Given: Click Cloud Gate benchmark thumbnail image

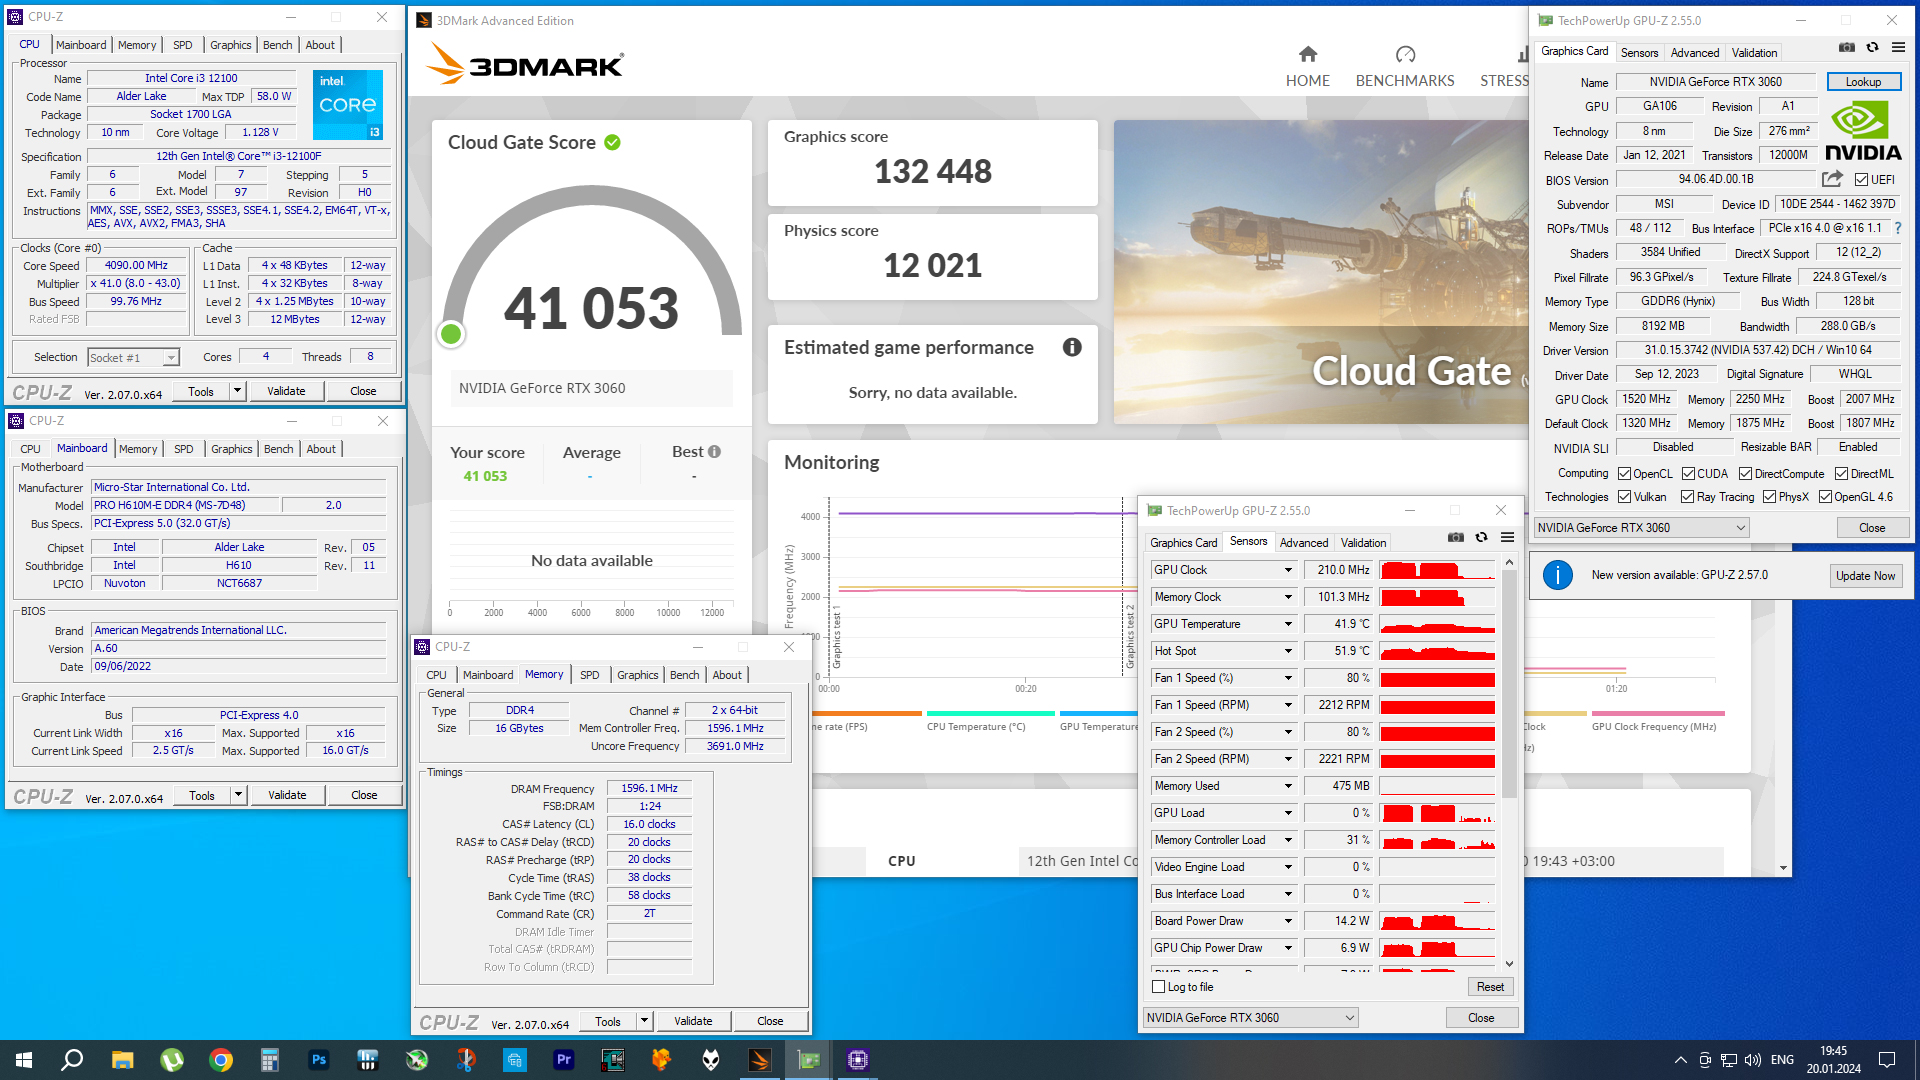Looking at the screenshot, I should pyautogui.click(x=1321, y=272).
